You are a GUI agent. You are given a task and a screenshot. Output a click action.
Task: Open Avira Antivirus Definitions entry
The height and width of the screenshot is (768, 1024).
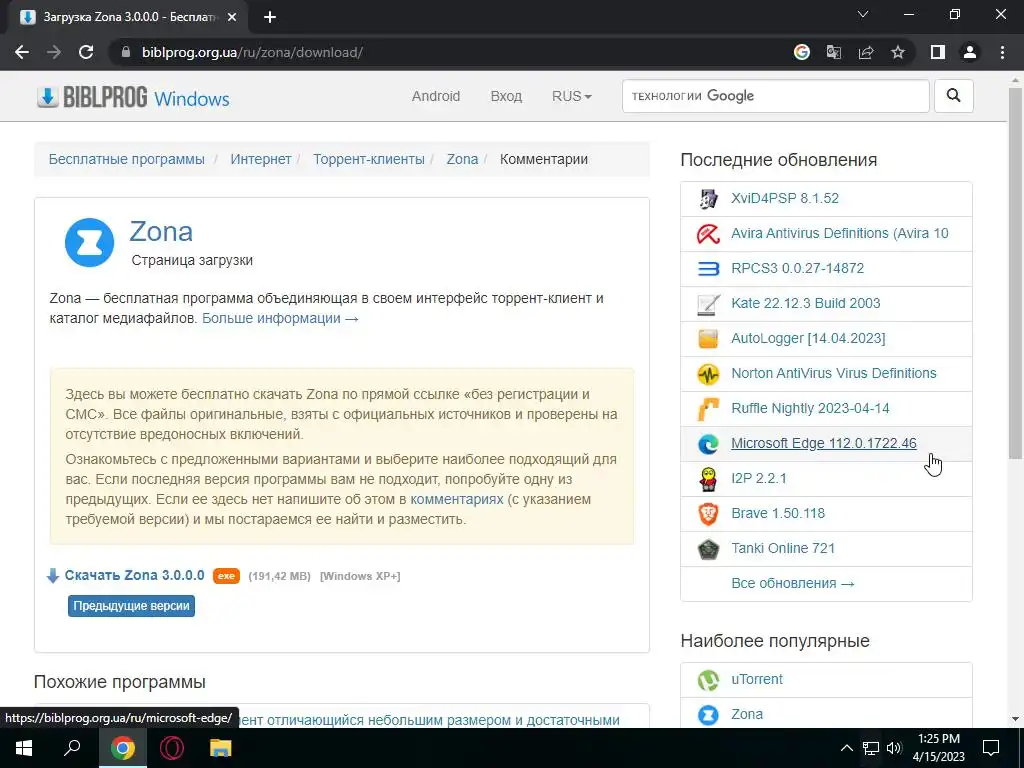pyautogui.click(x=839, y=233)
